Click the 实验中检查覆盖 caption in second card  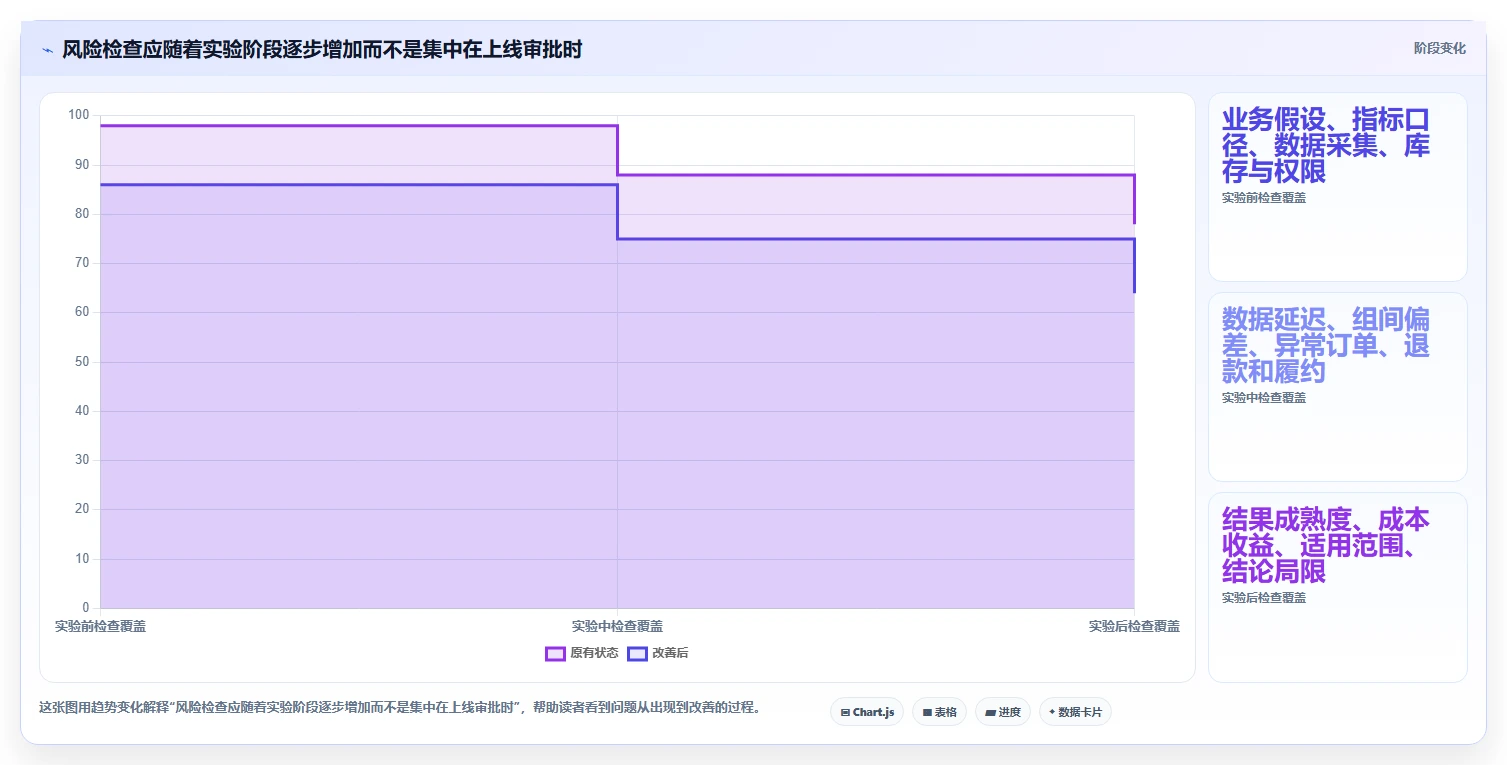(x=1263, y=398)
